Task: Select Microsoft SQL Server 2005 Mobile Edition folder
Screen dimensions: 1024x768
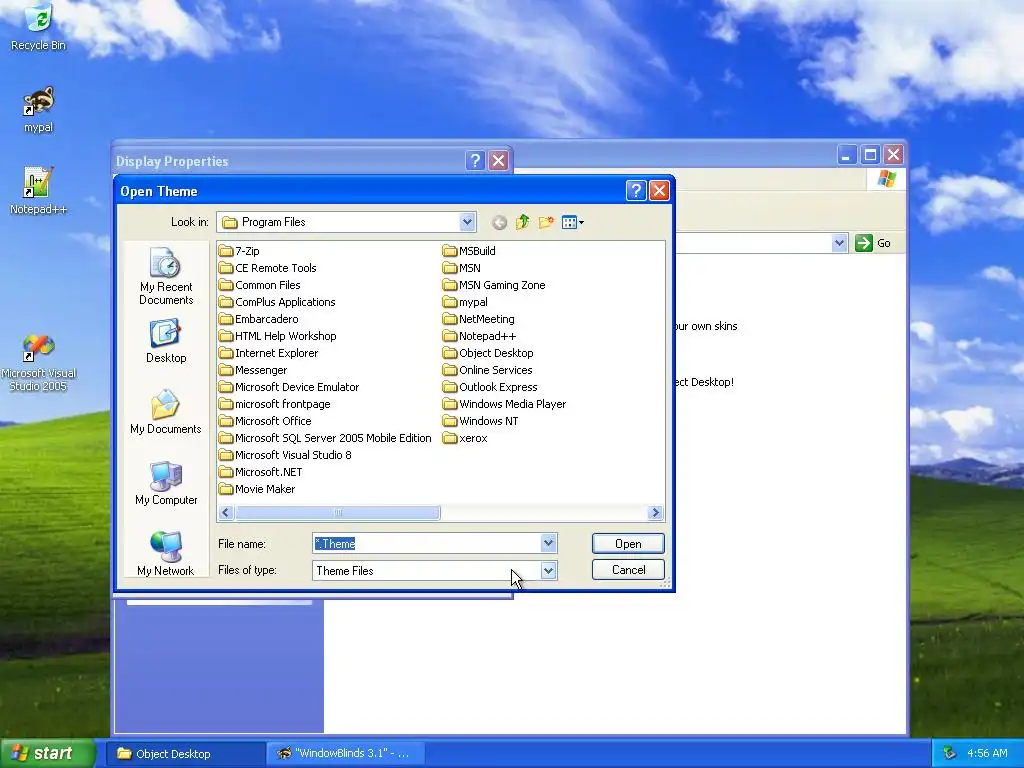Action: tap(325, 438)
